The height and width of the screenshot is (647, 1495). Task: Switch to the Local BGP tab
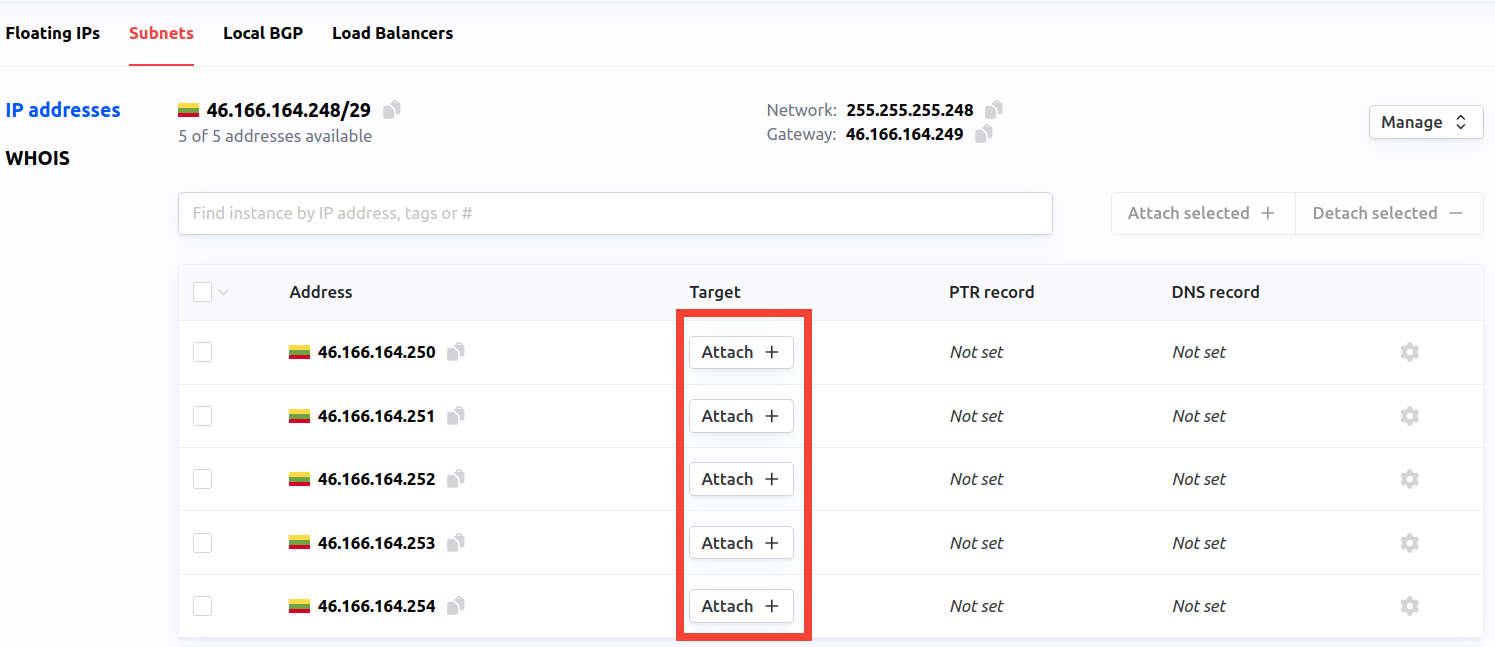click(263, 32)
